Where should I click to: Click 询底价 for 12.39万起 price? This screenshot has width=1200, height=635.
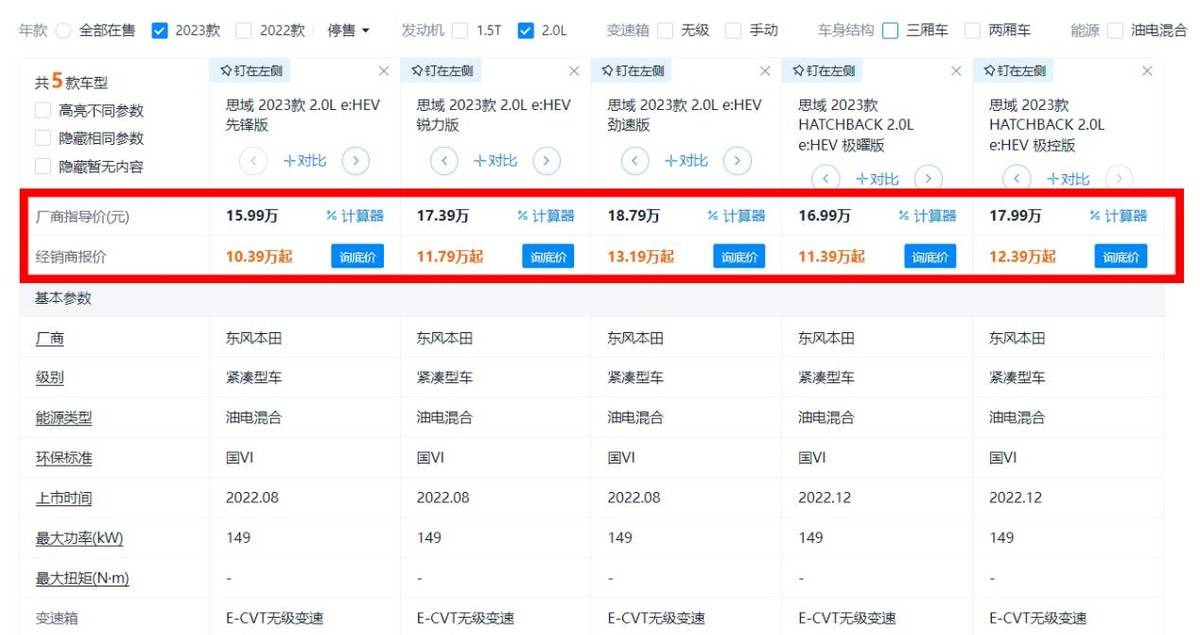(x=1121, y=257)
